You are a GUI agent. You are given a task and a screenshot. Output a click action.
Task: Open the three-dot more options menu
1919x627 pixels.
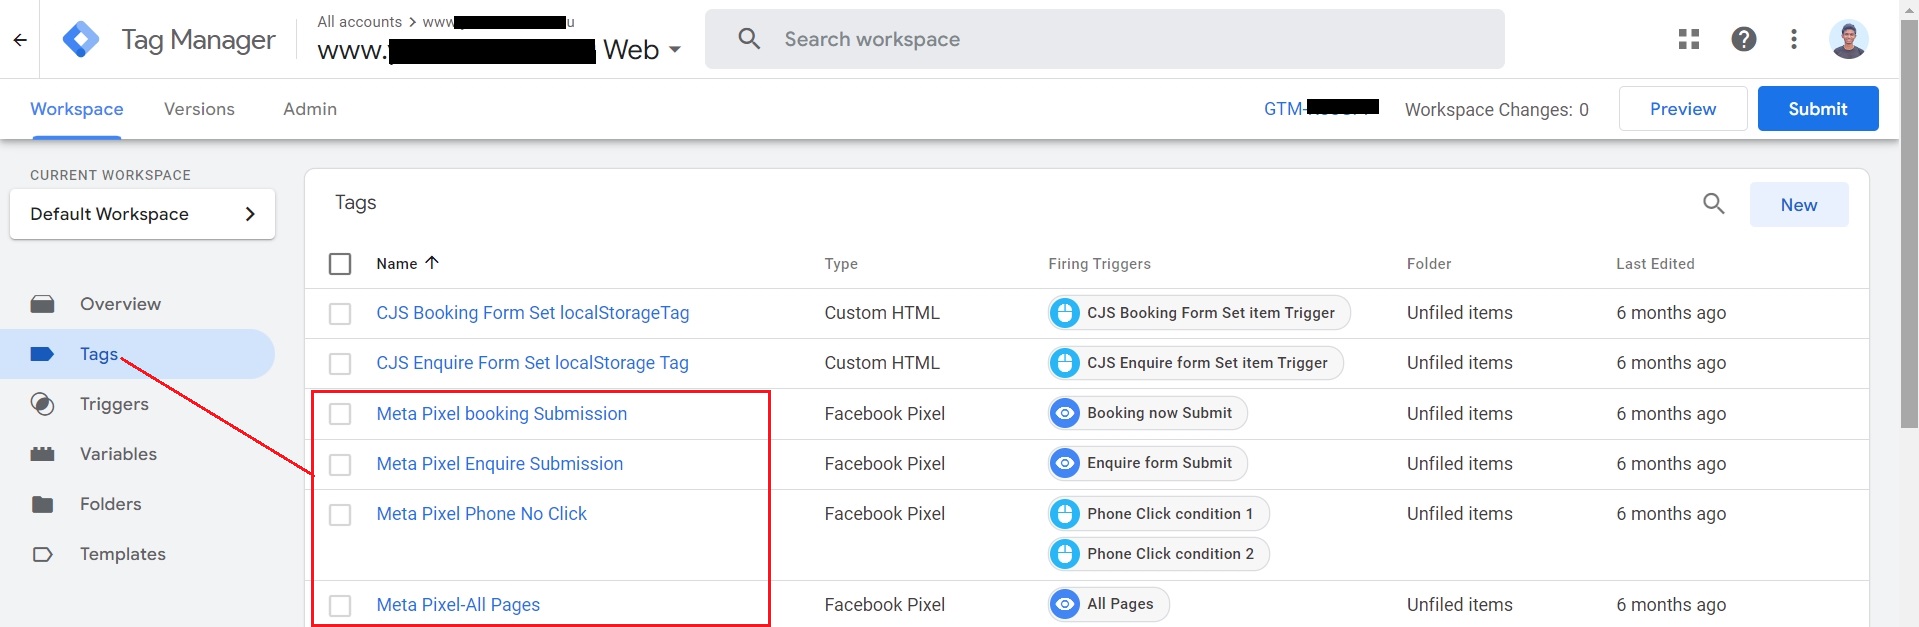point(1794,39)
